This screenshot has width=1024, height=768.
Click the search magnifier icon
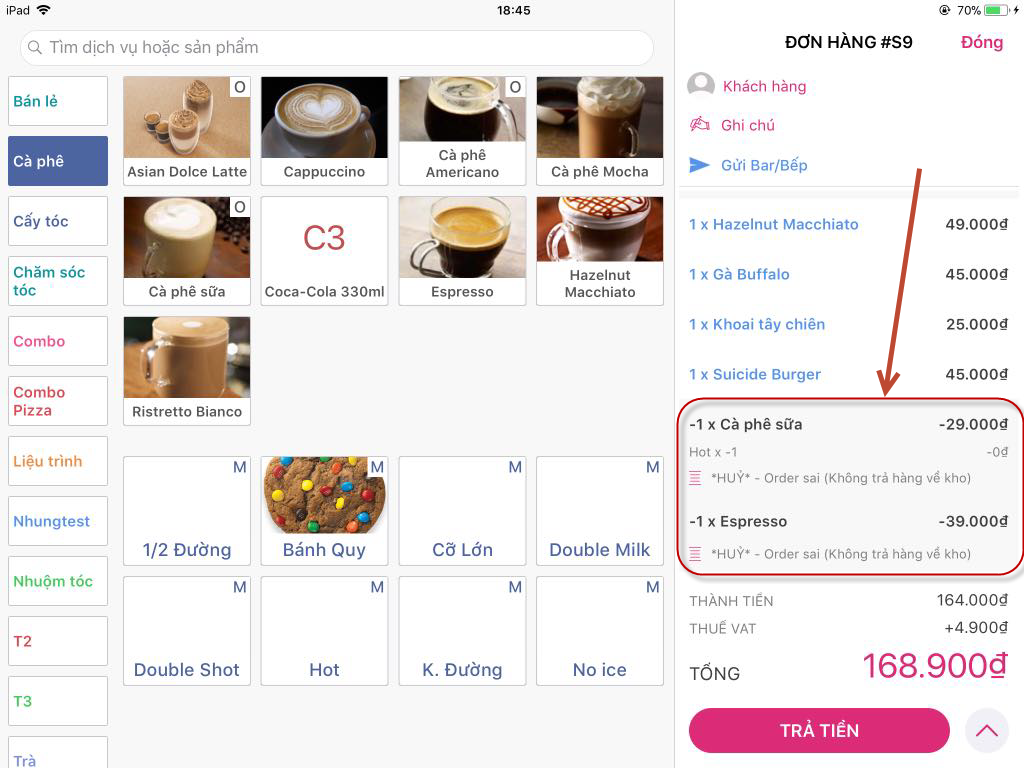click(35, 48)
